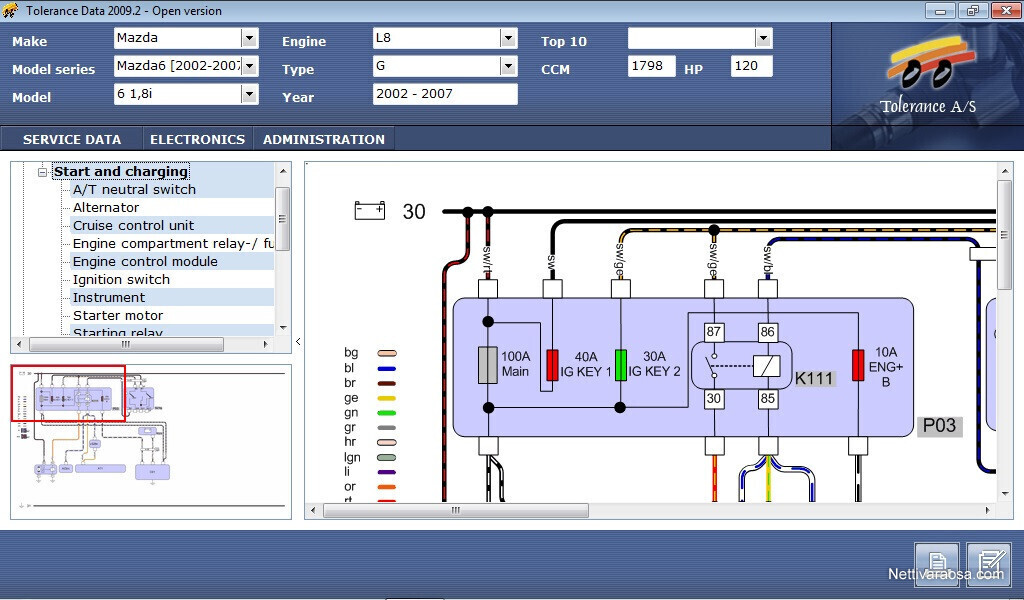Viewport: 1024px width, 600px height.
Task: Click the green 30A IG KEY 2 fuse
Action: (x=620, y=365)
